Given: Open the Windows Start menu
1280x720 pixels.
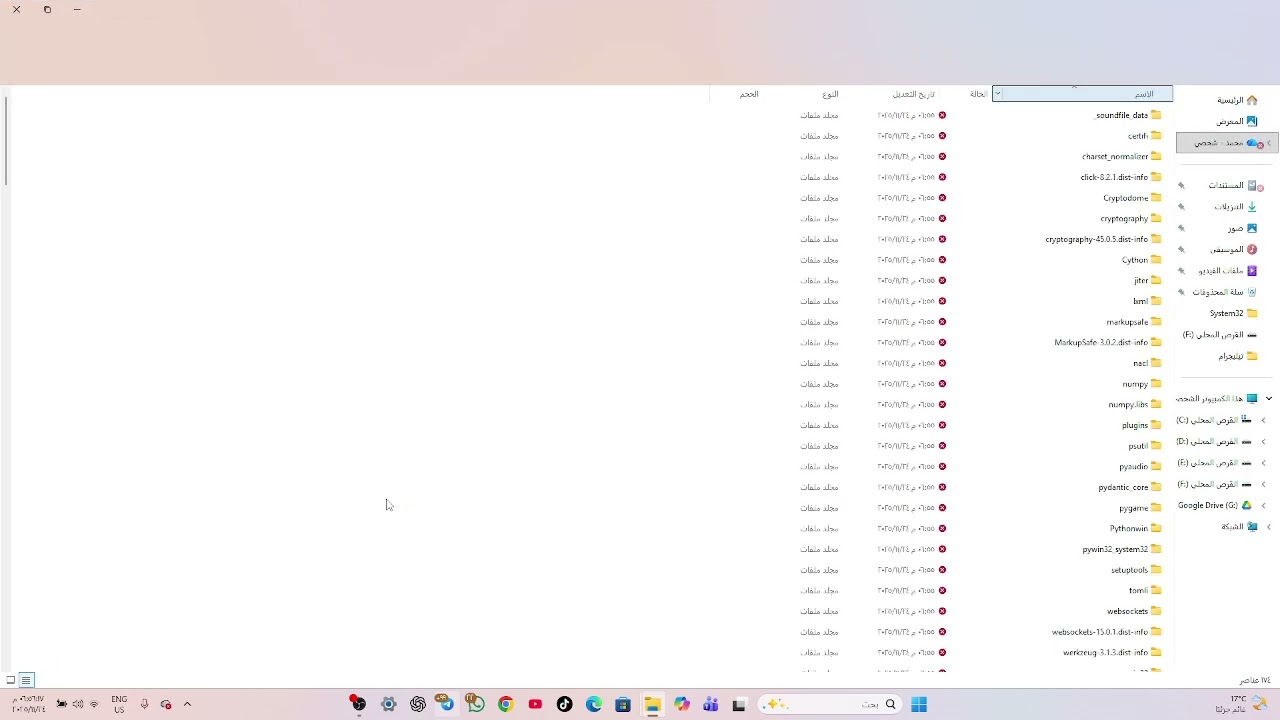Looking at the screenshot, I should tap(919, 704).
